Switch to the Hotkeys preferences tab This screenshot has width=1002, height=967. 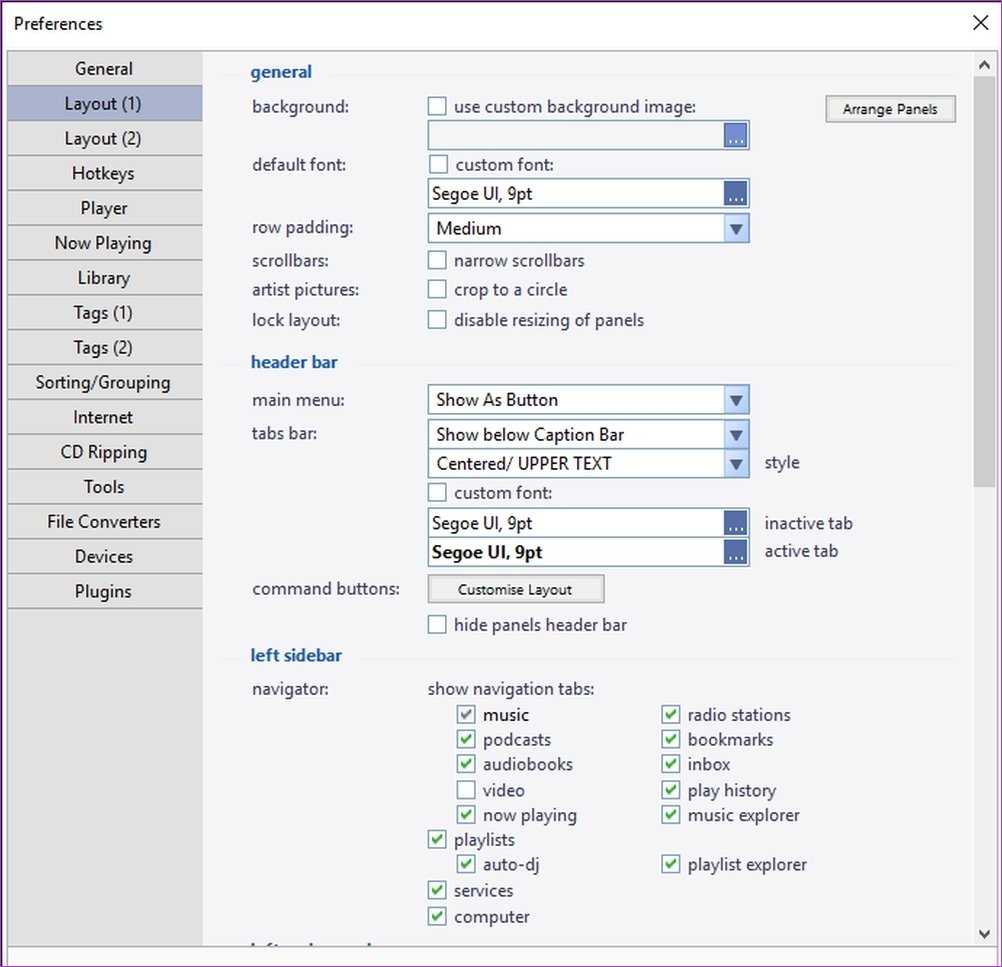(104, 174)
